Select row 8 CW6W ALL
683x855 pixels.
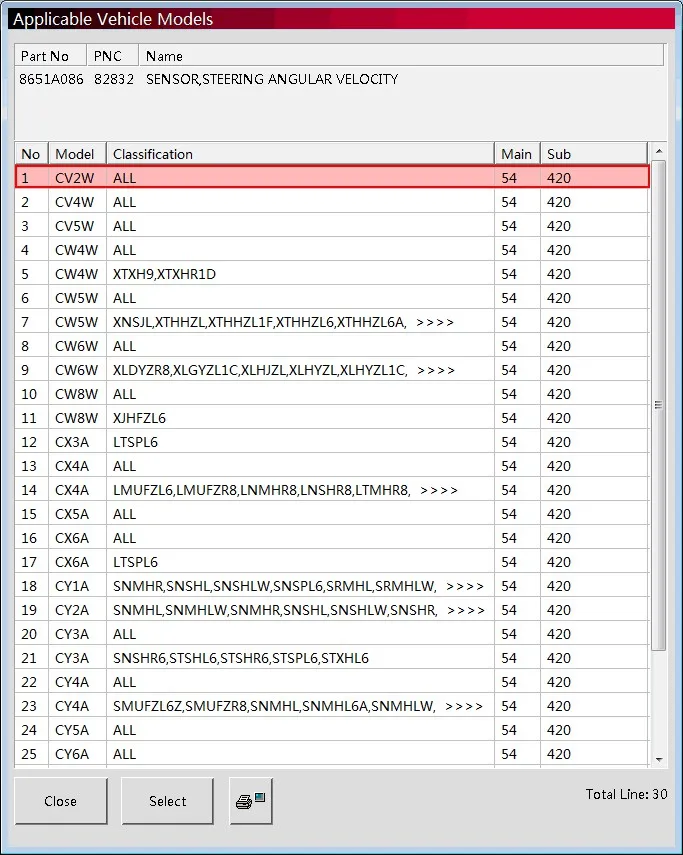pos(332,346)
